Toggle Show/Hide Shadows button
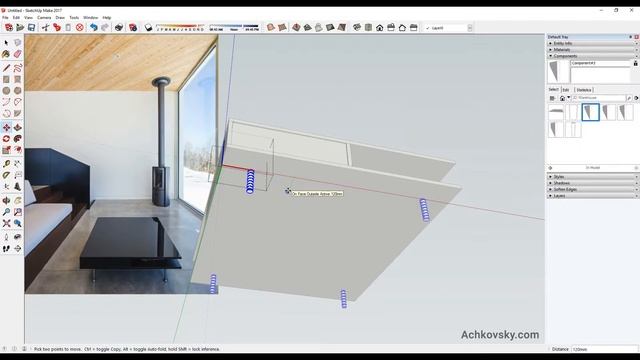This screenshot has width=640, height=360. (149, 28)
